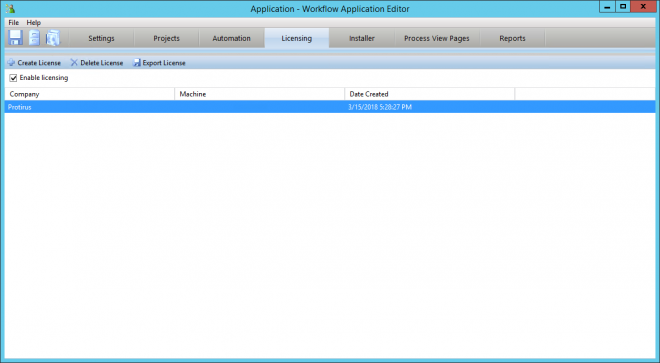Sort by the Date Created column header
This screenshot has width=660, height=363.
point(429,94)
